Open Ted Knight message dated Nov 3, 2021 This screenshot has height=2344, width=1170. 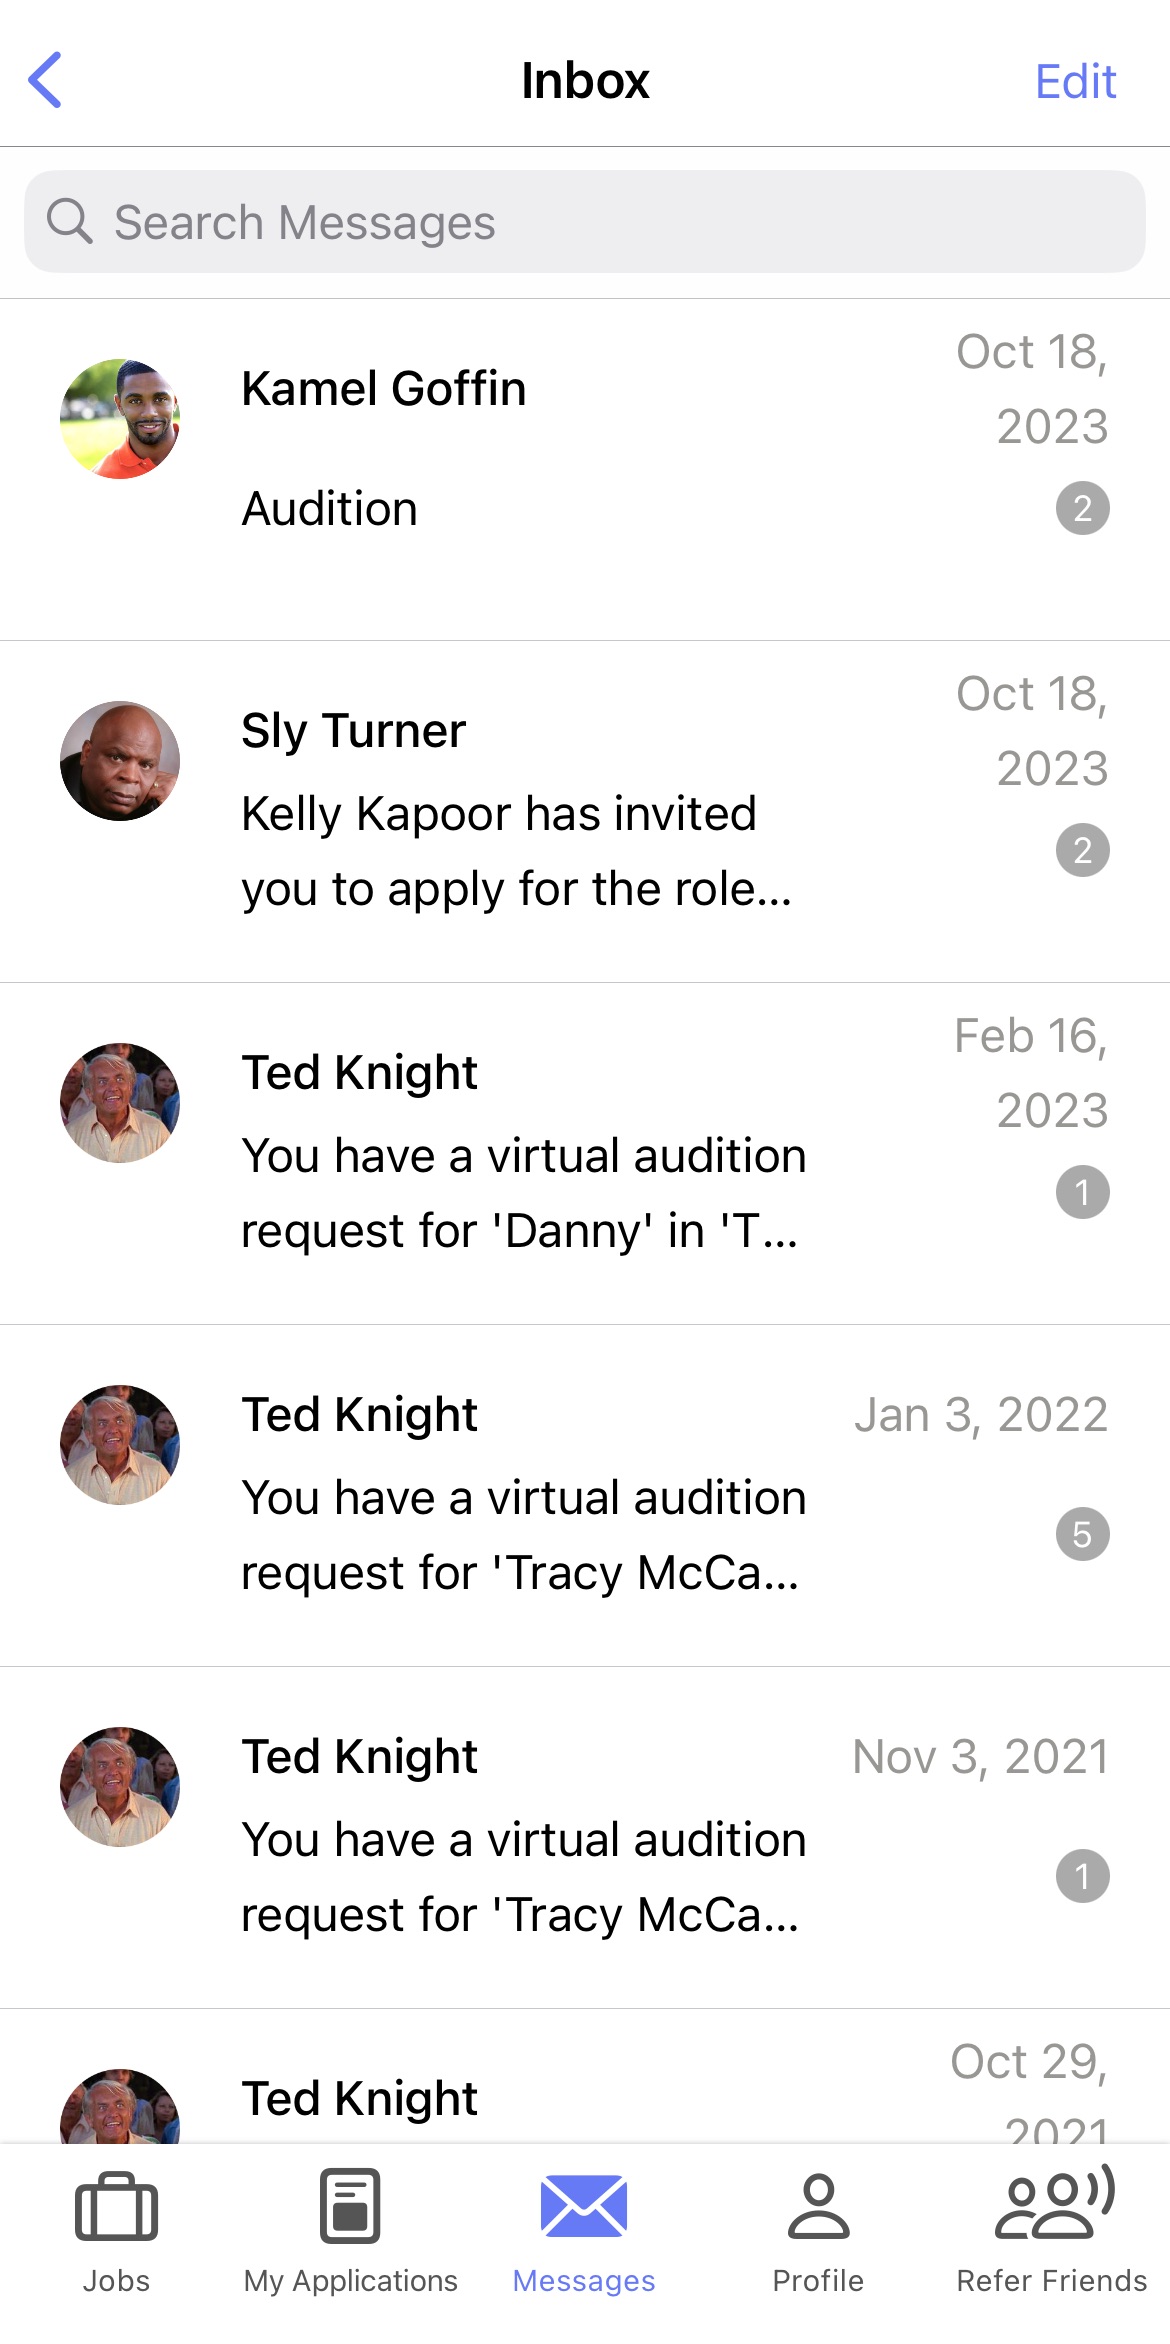(x=585, y=1838)
